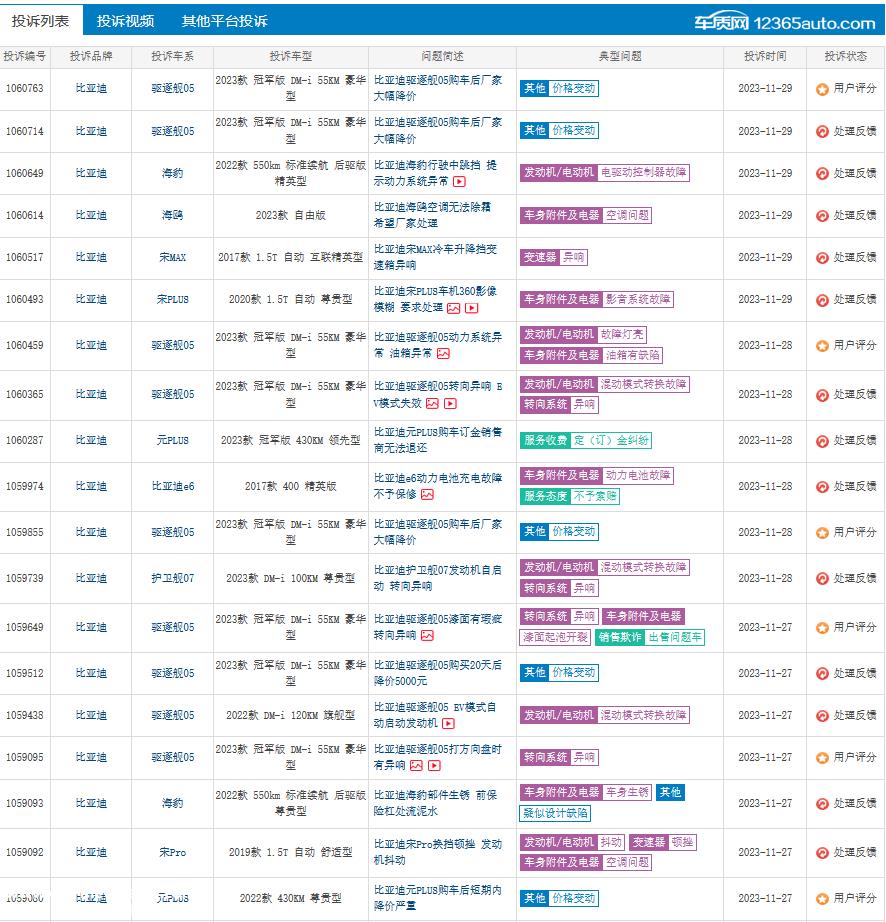
Task: Click 用户评分 status icon for complaint 1059855
Action: click(822, 533)
